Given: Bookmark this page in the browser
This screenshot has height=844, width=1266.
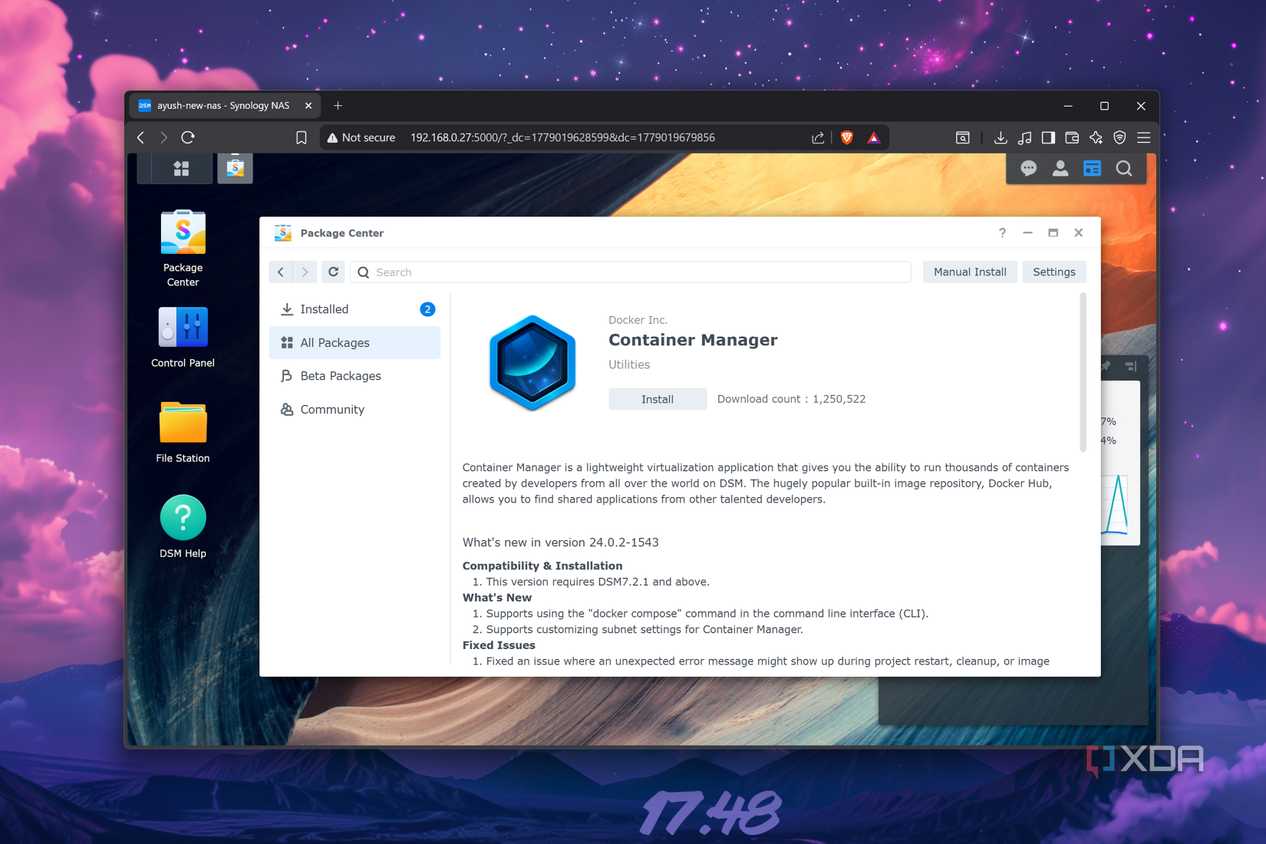Looking at the screenshot, I should [x=301, y=138].
